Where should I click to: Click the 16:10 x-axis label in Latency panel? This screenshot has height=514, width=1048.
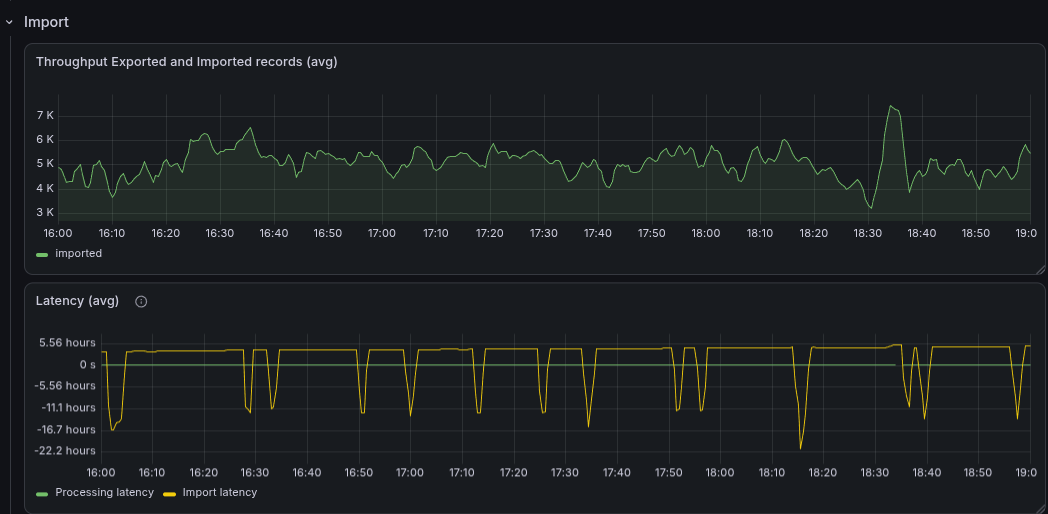152,473
